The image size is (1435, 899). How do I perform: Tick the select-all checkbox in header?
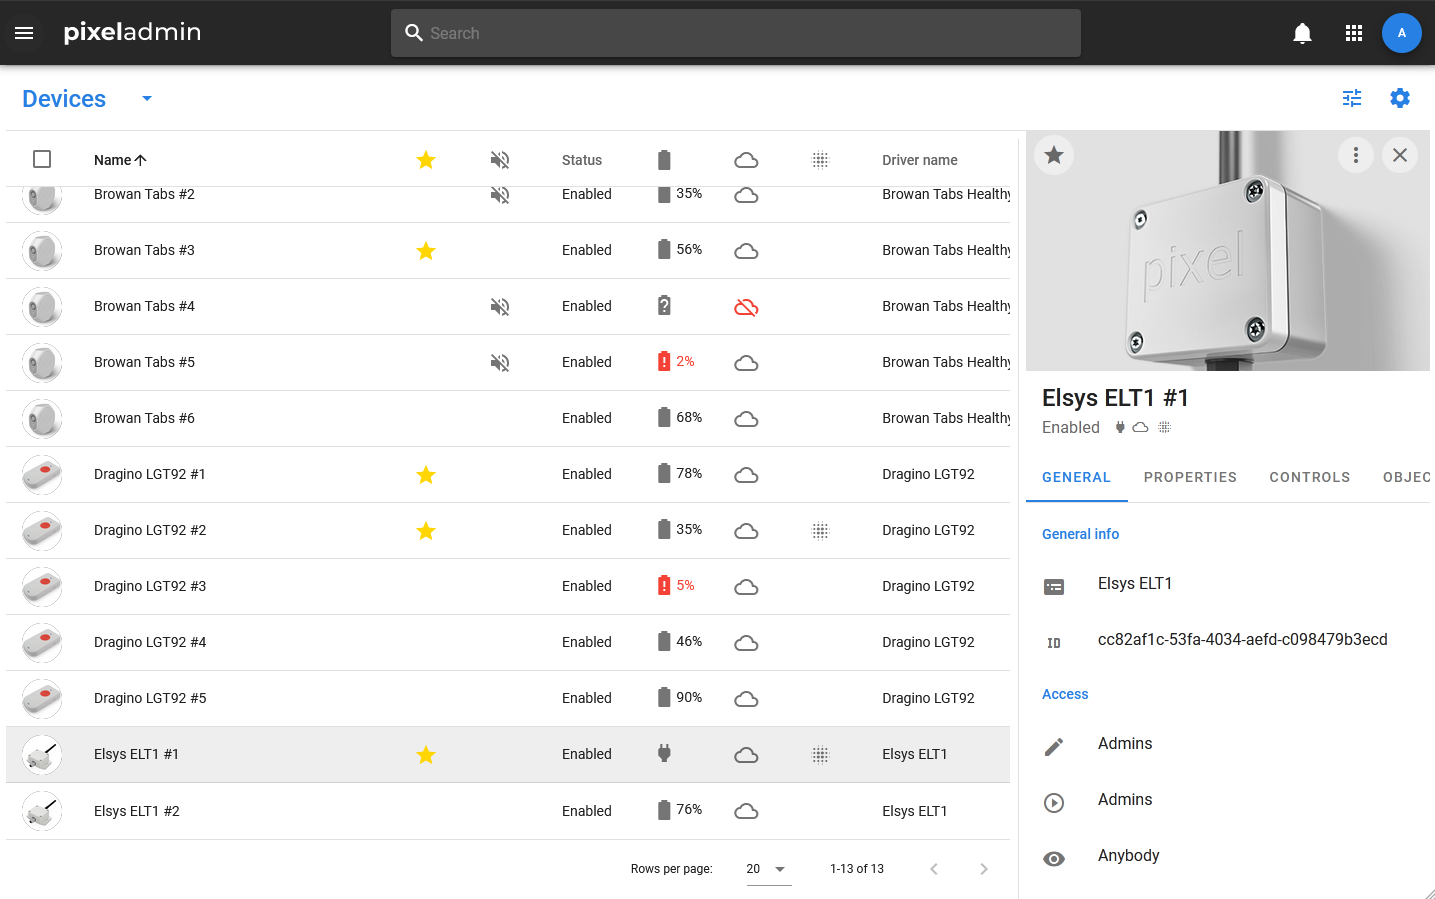[x=42, y=159]
